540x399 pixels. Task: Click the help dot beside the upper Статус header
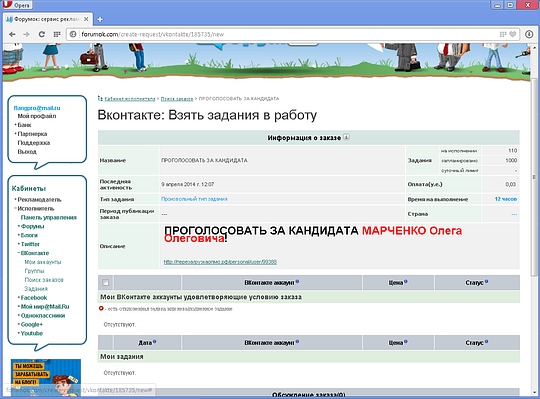pyautogui.click(x=487, y=282)
